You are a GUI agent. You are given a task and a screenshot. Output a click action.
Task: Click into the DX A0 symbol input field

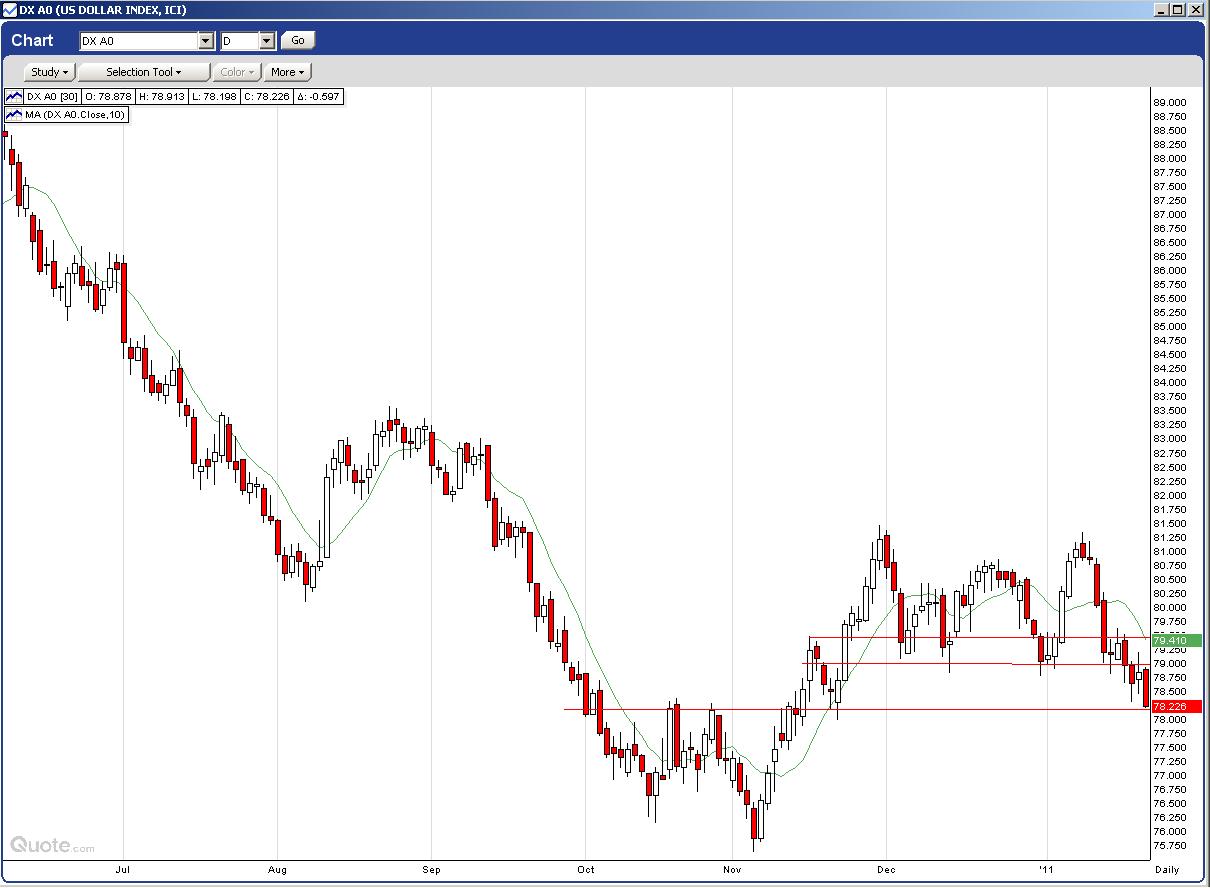point(138,41)
